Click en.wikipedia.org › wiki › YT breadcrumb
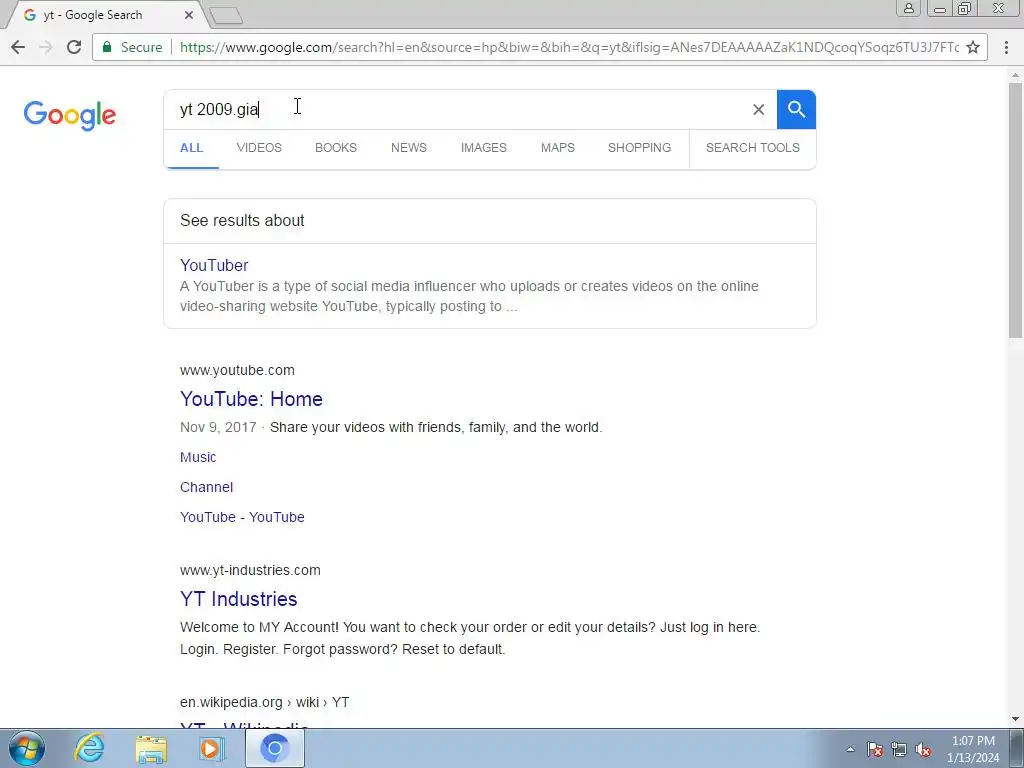 point(264,702)
